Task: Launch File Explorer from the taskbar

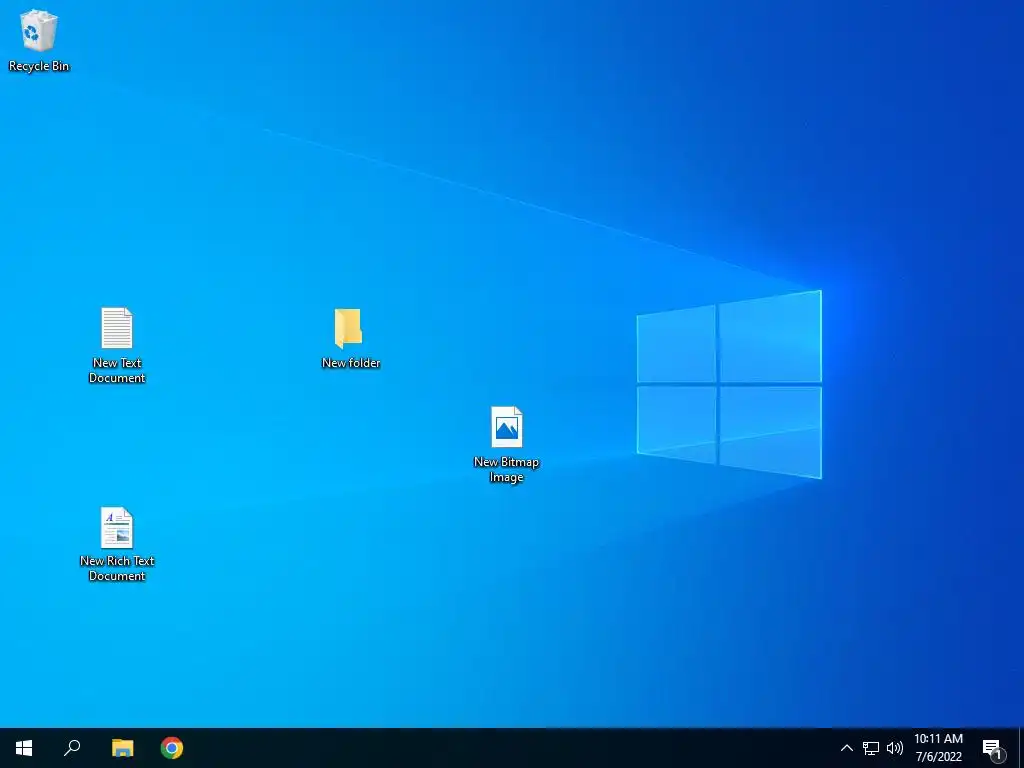Action: [122, 748]
